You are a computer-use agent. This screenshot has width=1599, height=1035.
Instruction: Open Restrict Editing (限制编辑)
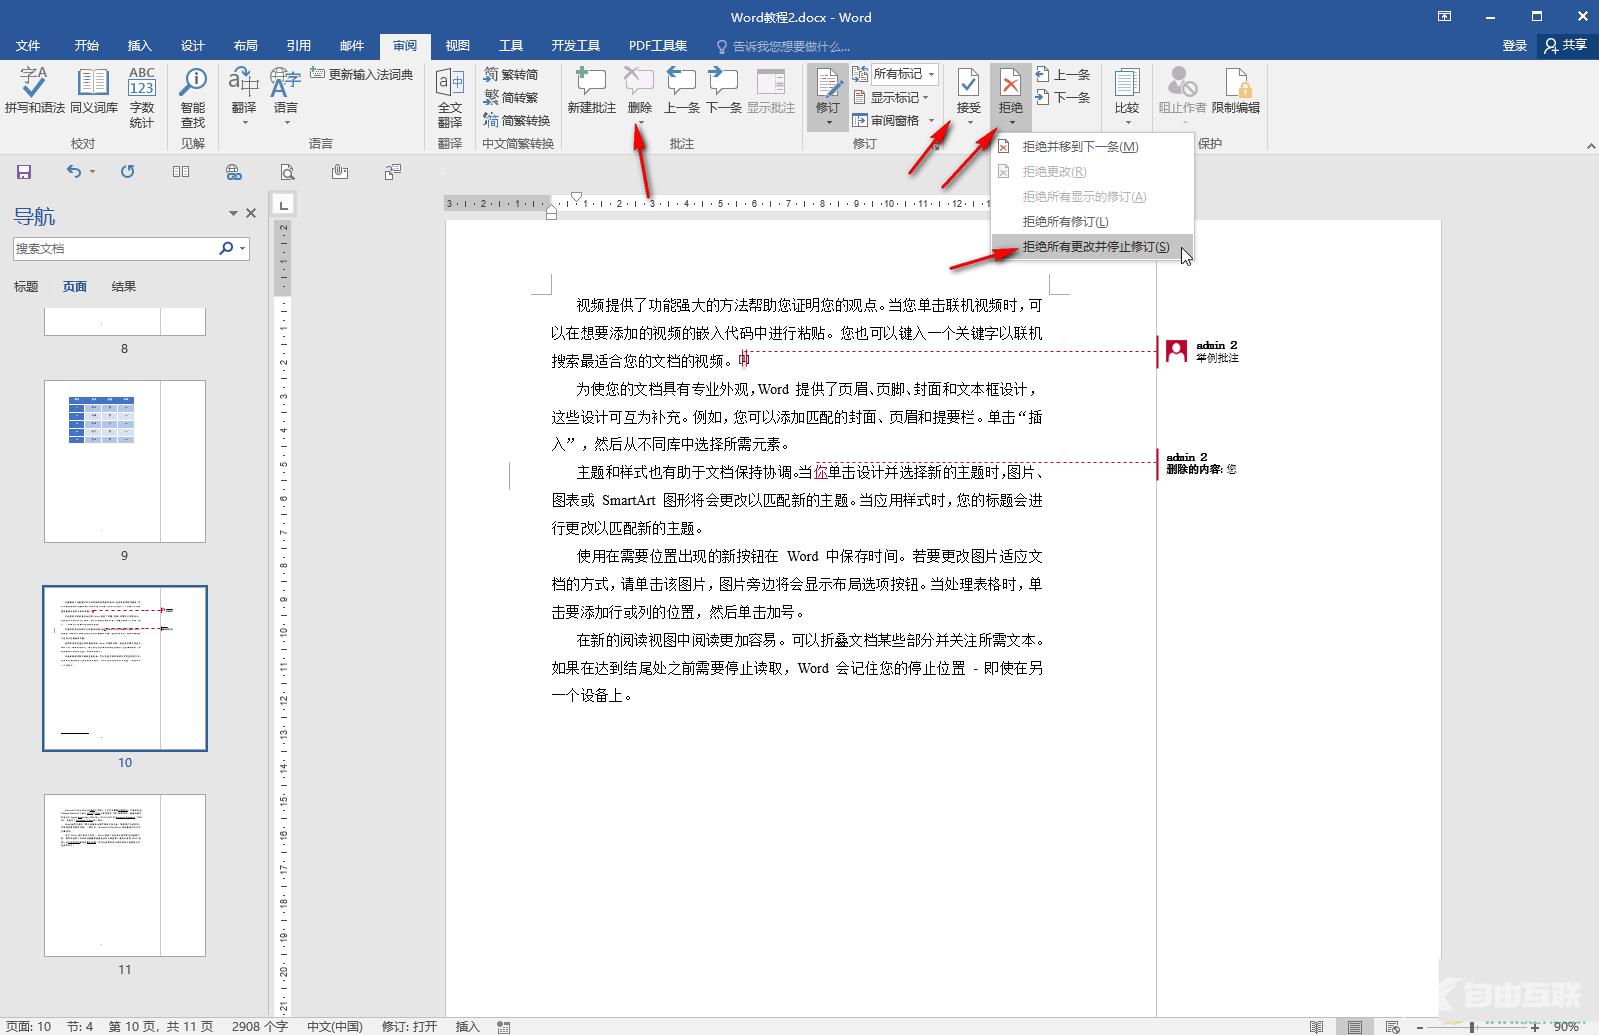[x=1236, y=91]
